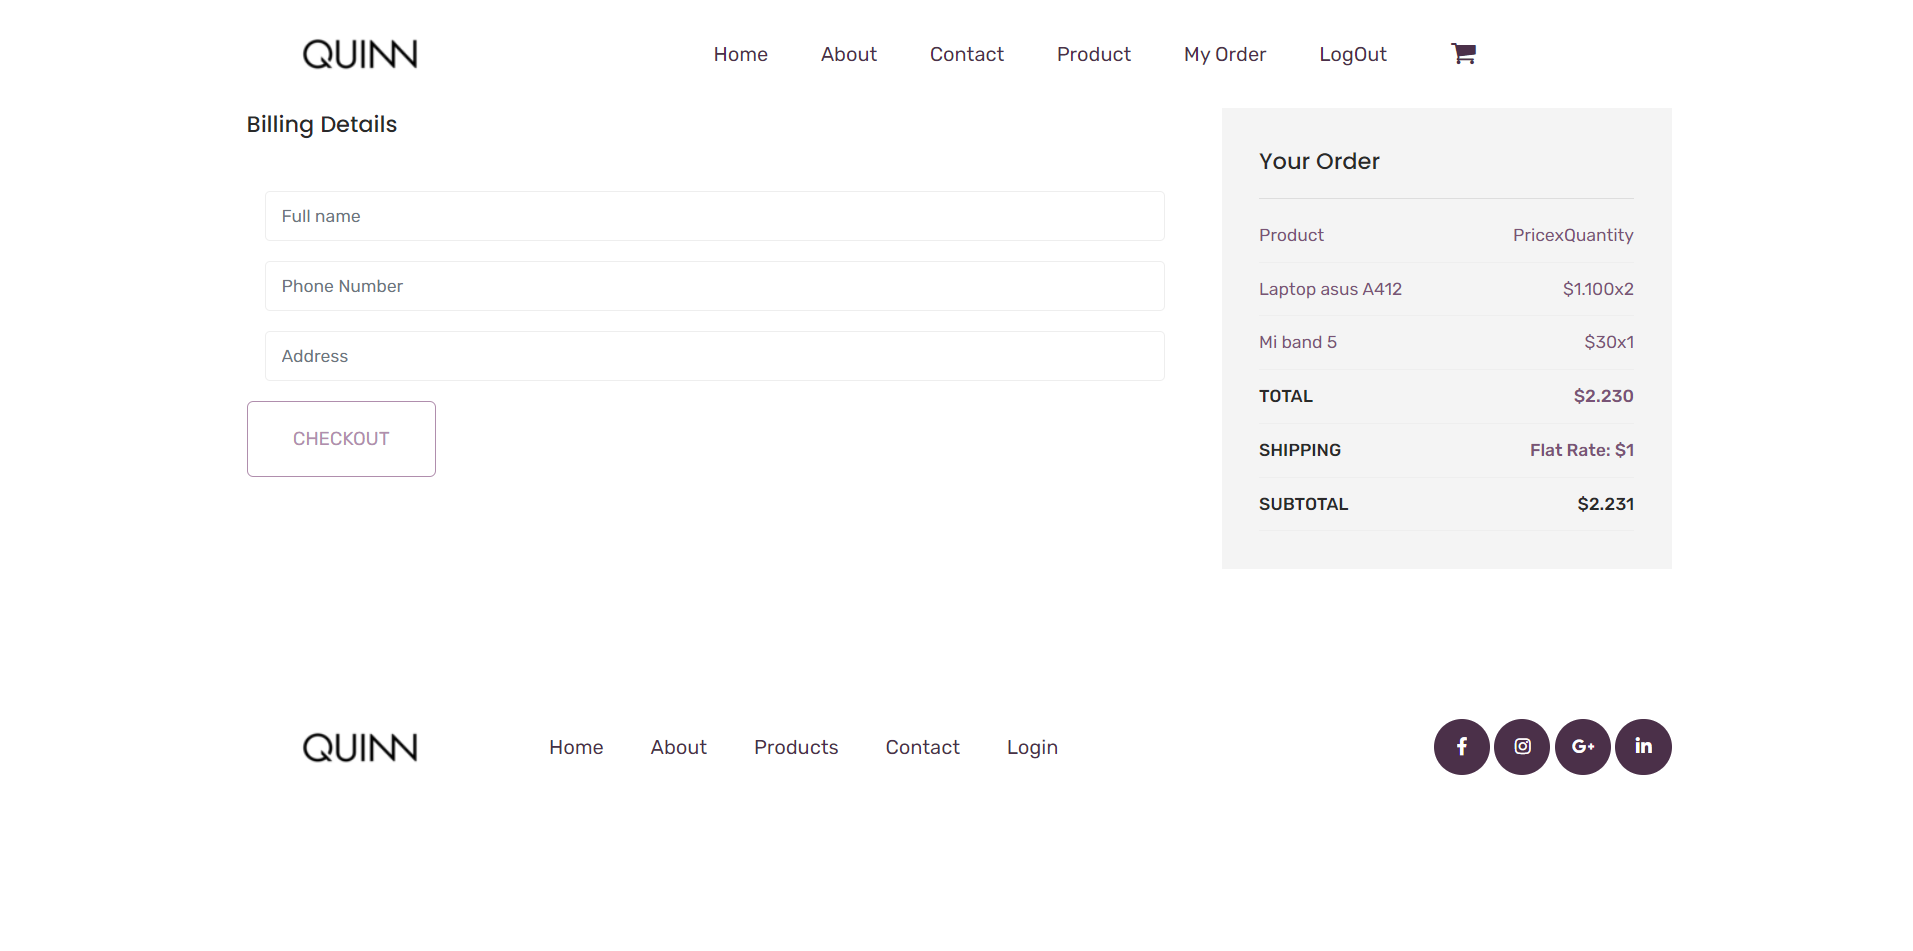Open the Product page from the navbar
Image resolution: width=1913 pixels, height=951 pixels.
[x=1093, y=54]
